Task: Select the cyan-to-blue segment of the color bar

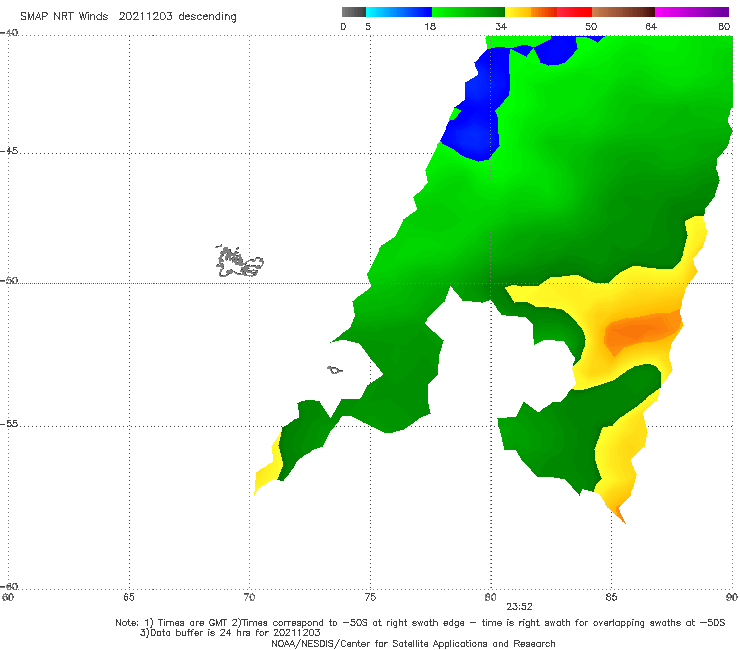Action: [399, 12]
